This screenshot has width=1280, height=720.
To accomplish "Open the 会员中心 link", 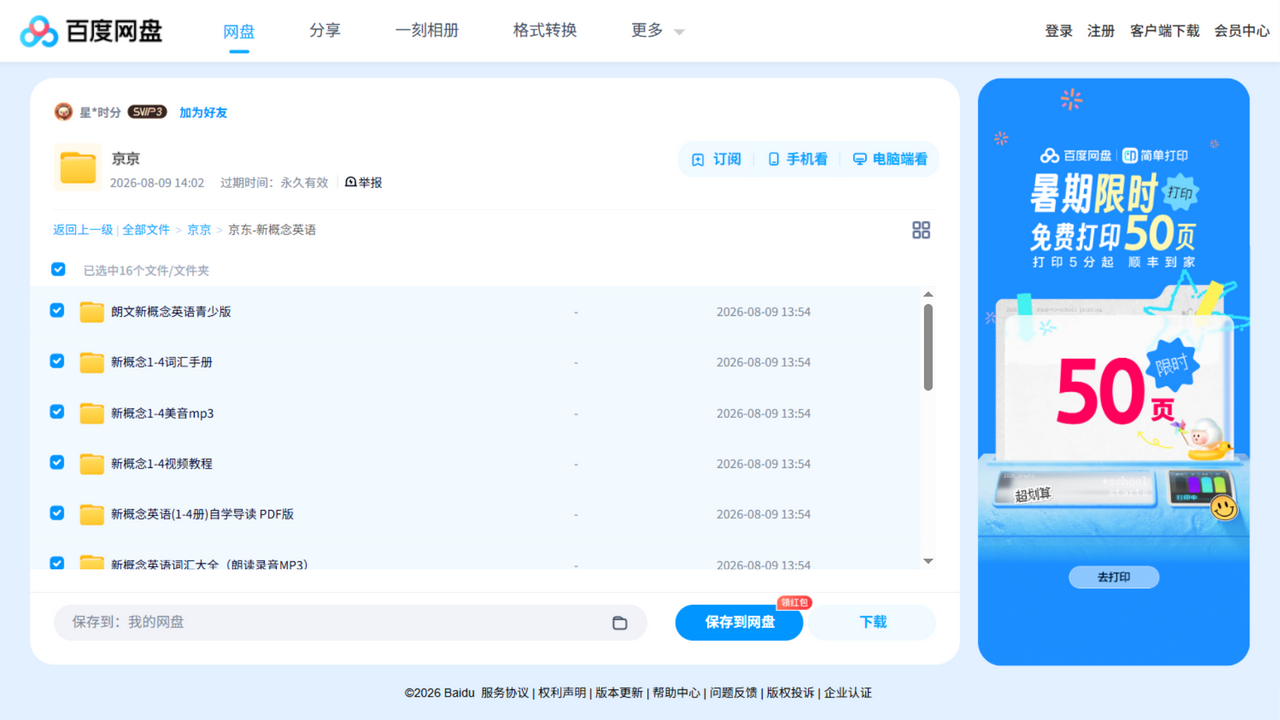I will click(1242, 31).
